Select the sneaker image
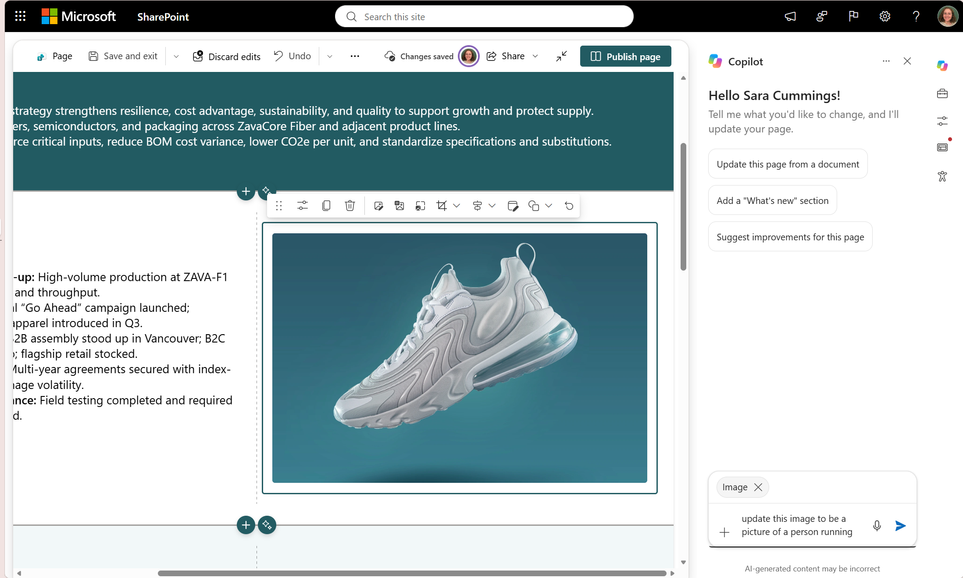 tap(459, 357)
